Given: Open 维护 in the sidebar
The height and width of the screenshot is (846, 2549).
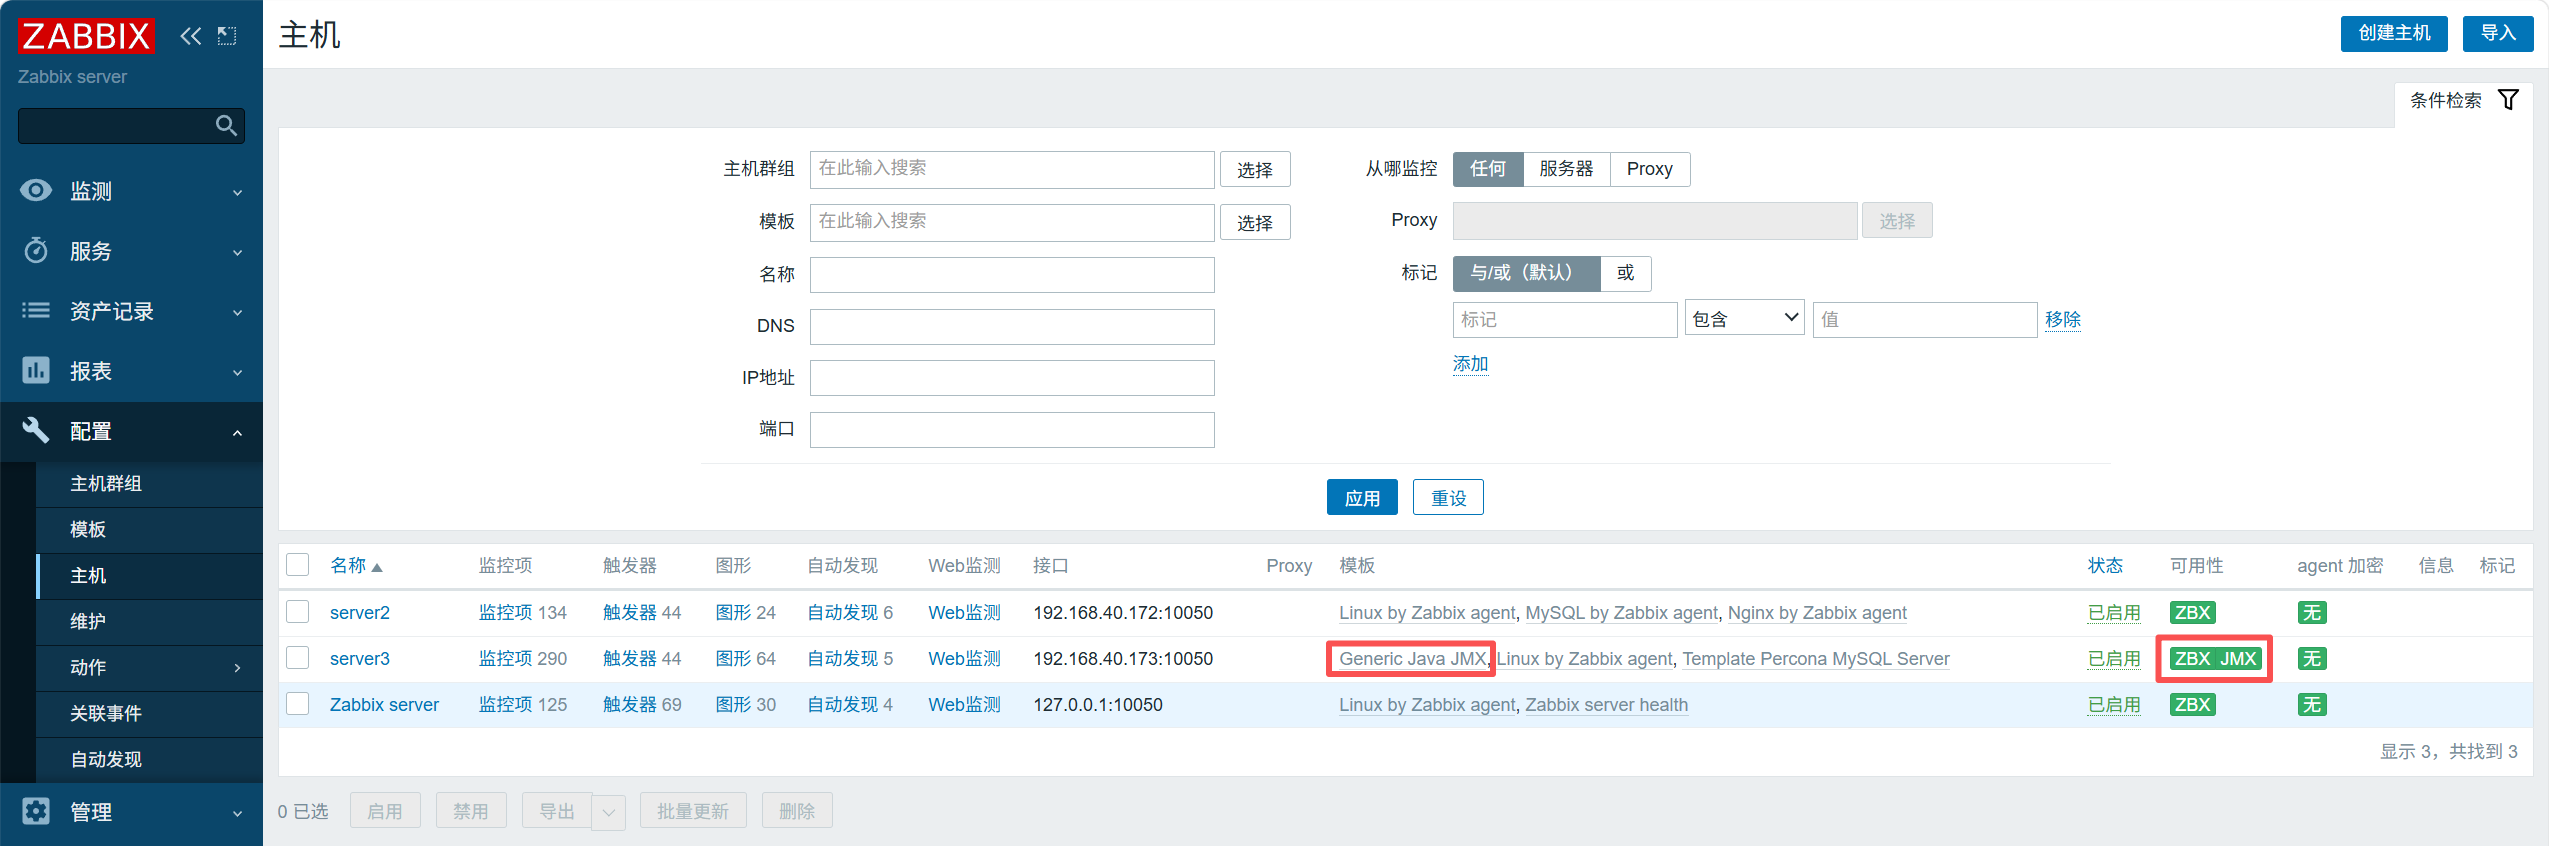Looking at the screenshot, I should [x=88, y=621].
